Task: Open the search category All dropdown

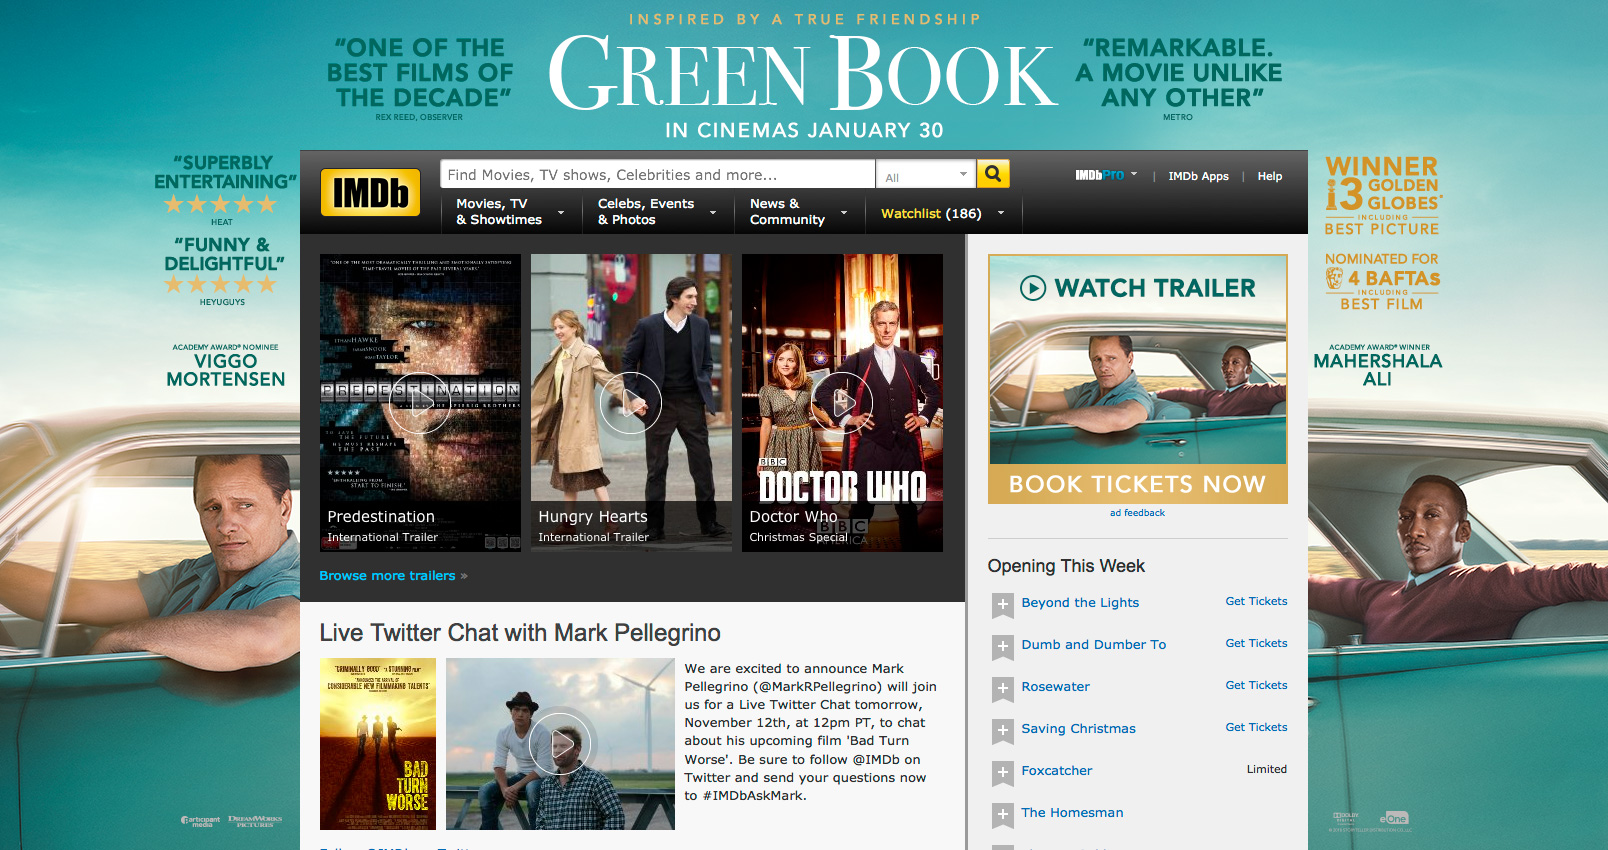Action: (926, 175)
